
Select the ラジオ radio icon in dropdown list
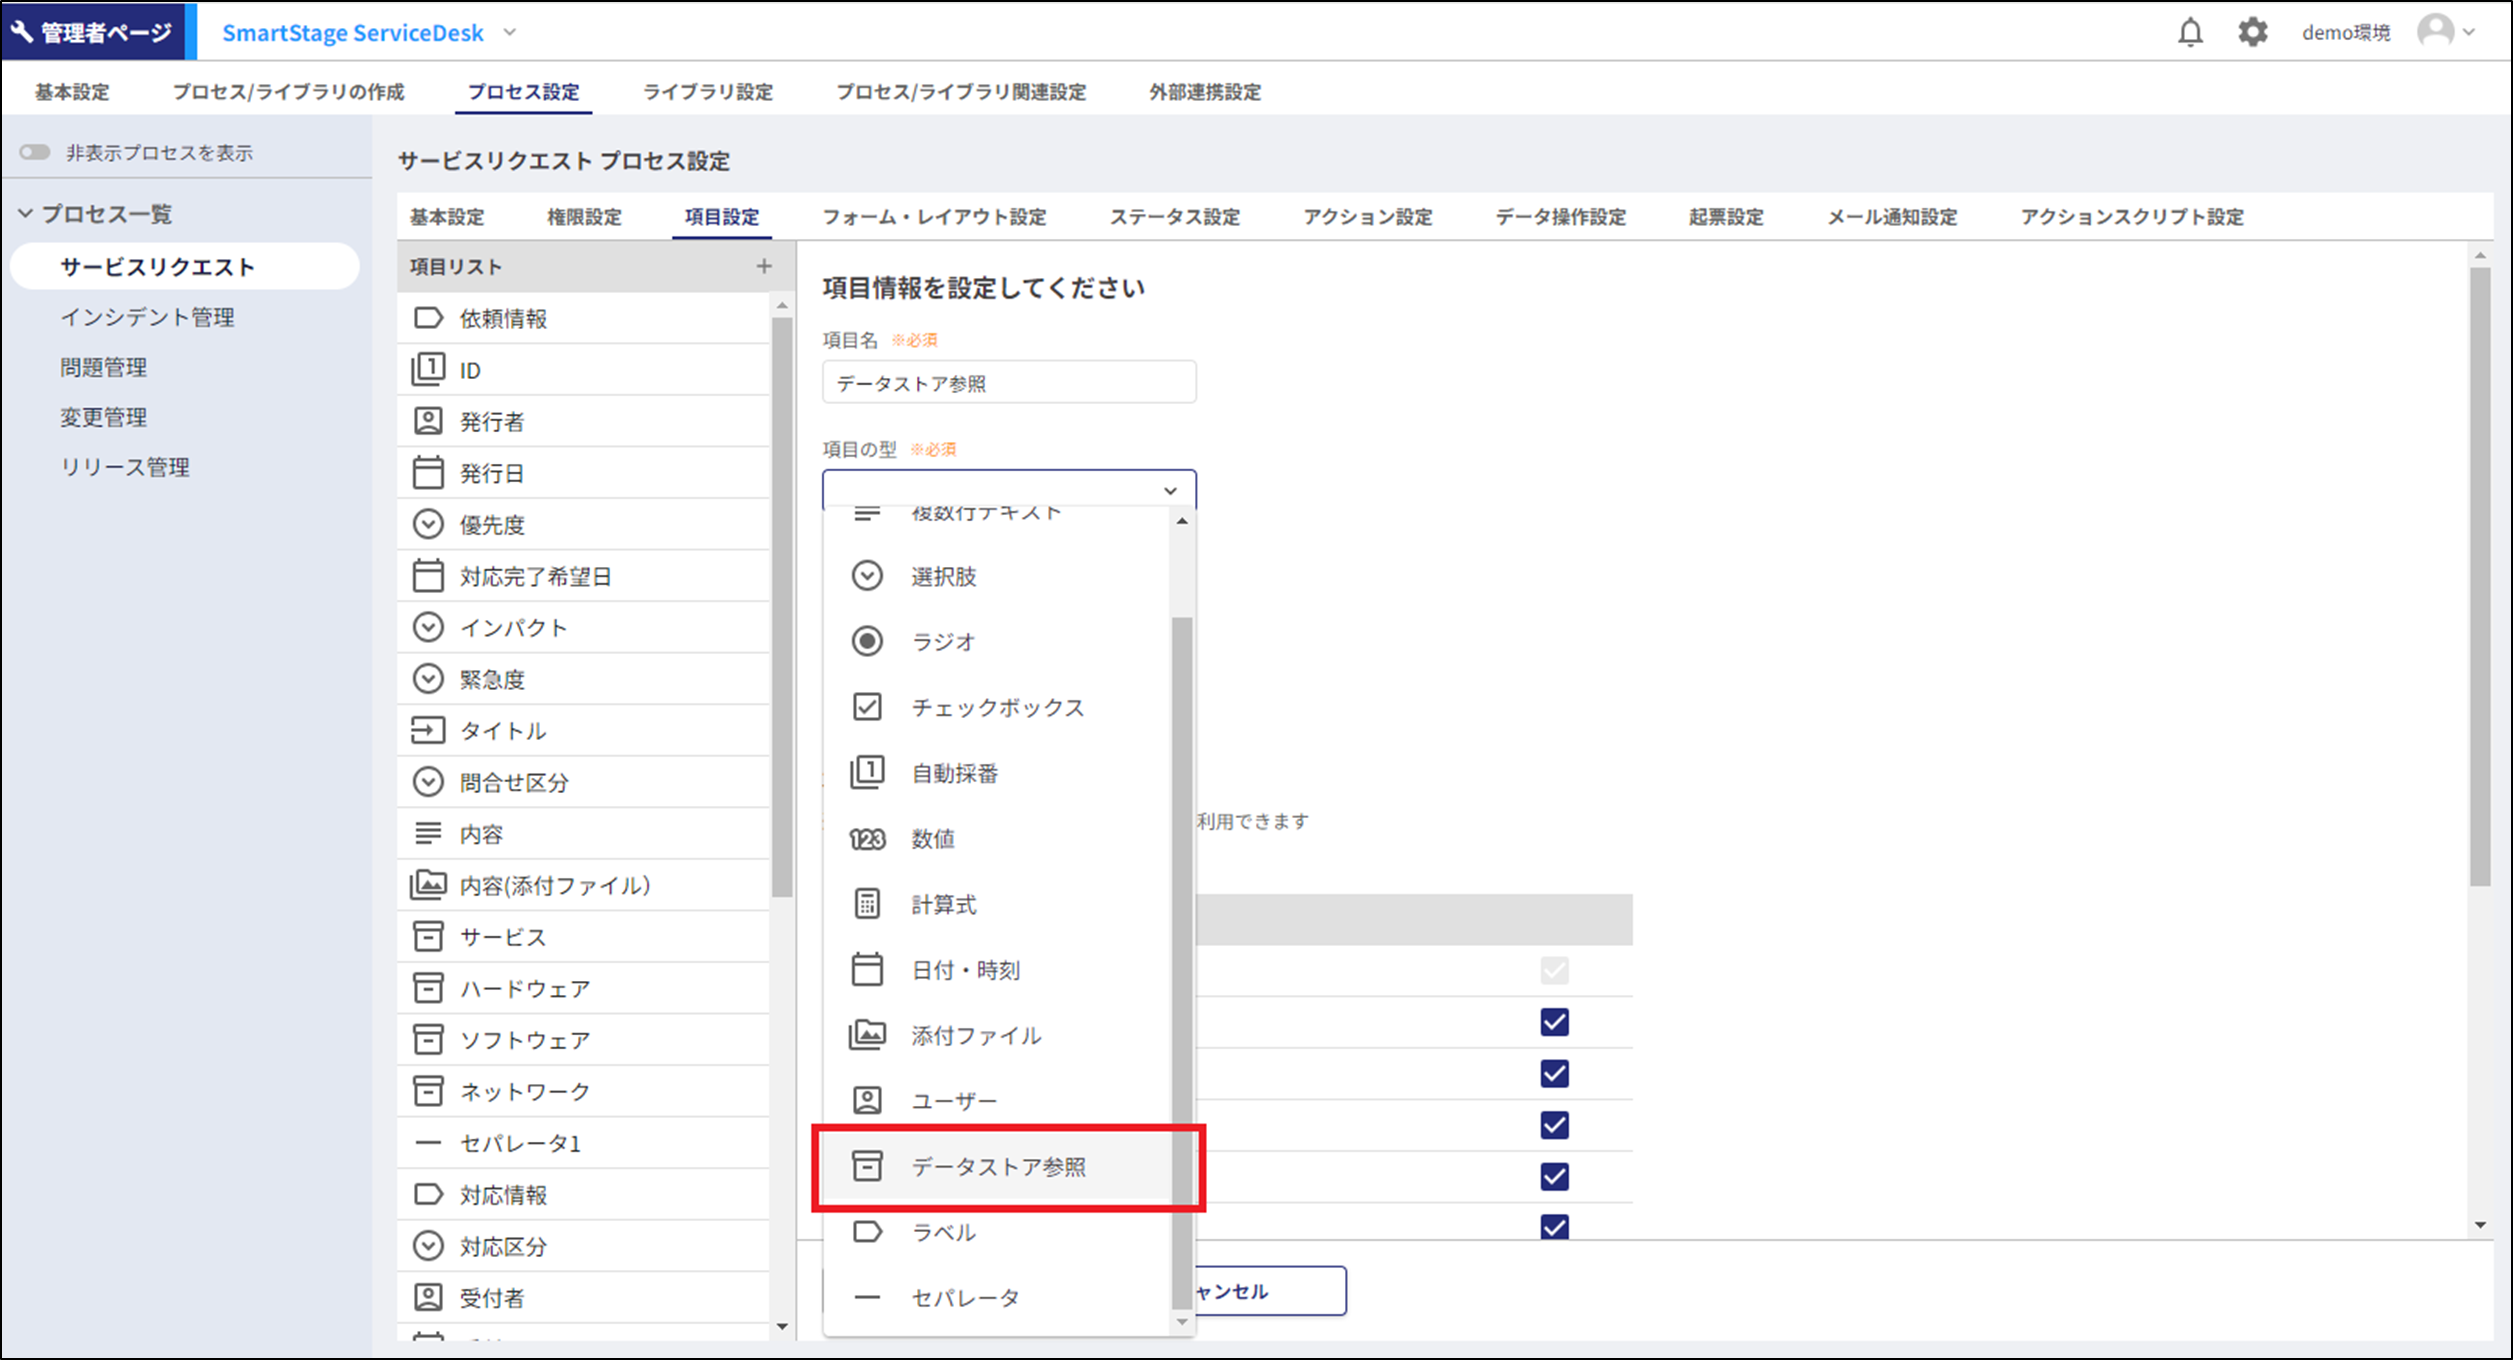[867, 641]
